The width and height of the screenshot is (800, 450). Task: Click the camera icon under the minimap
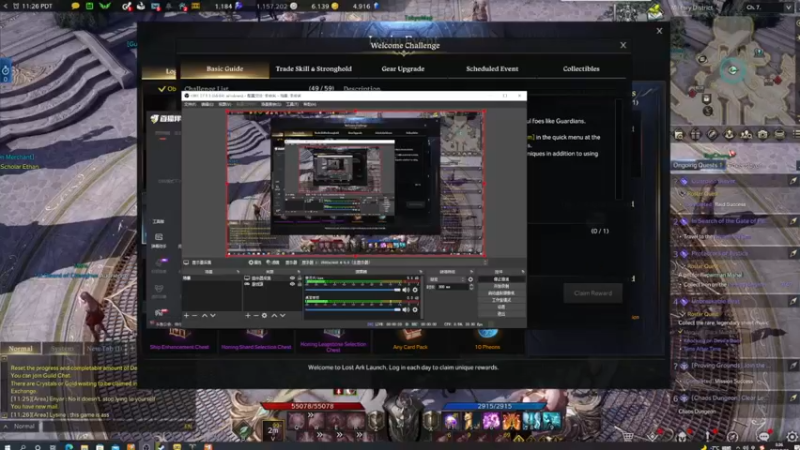762,135
